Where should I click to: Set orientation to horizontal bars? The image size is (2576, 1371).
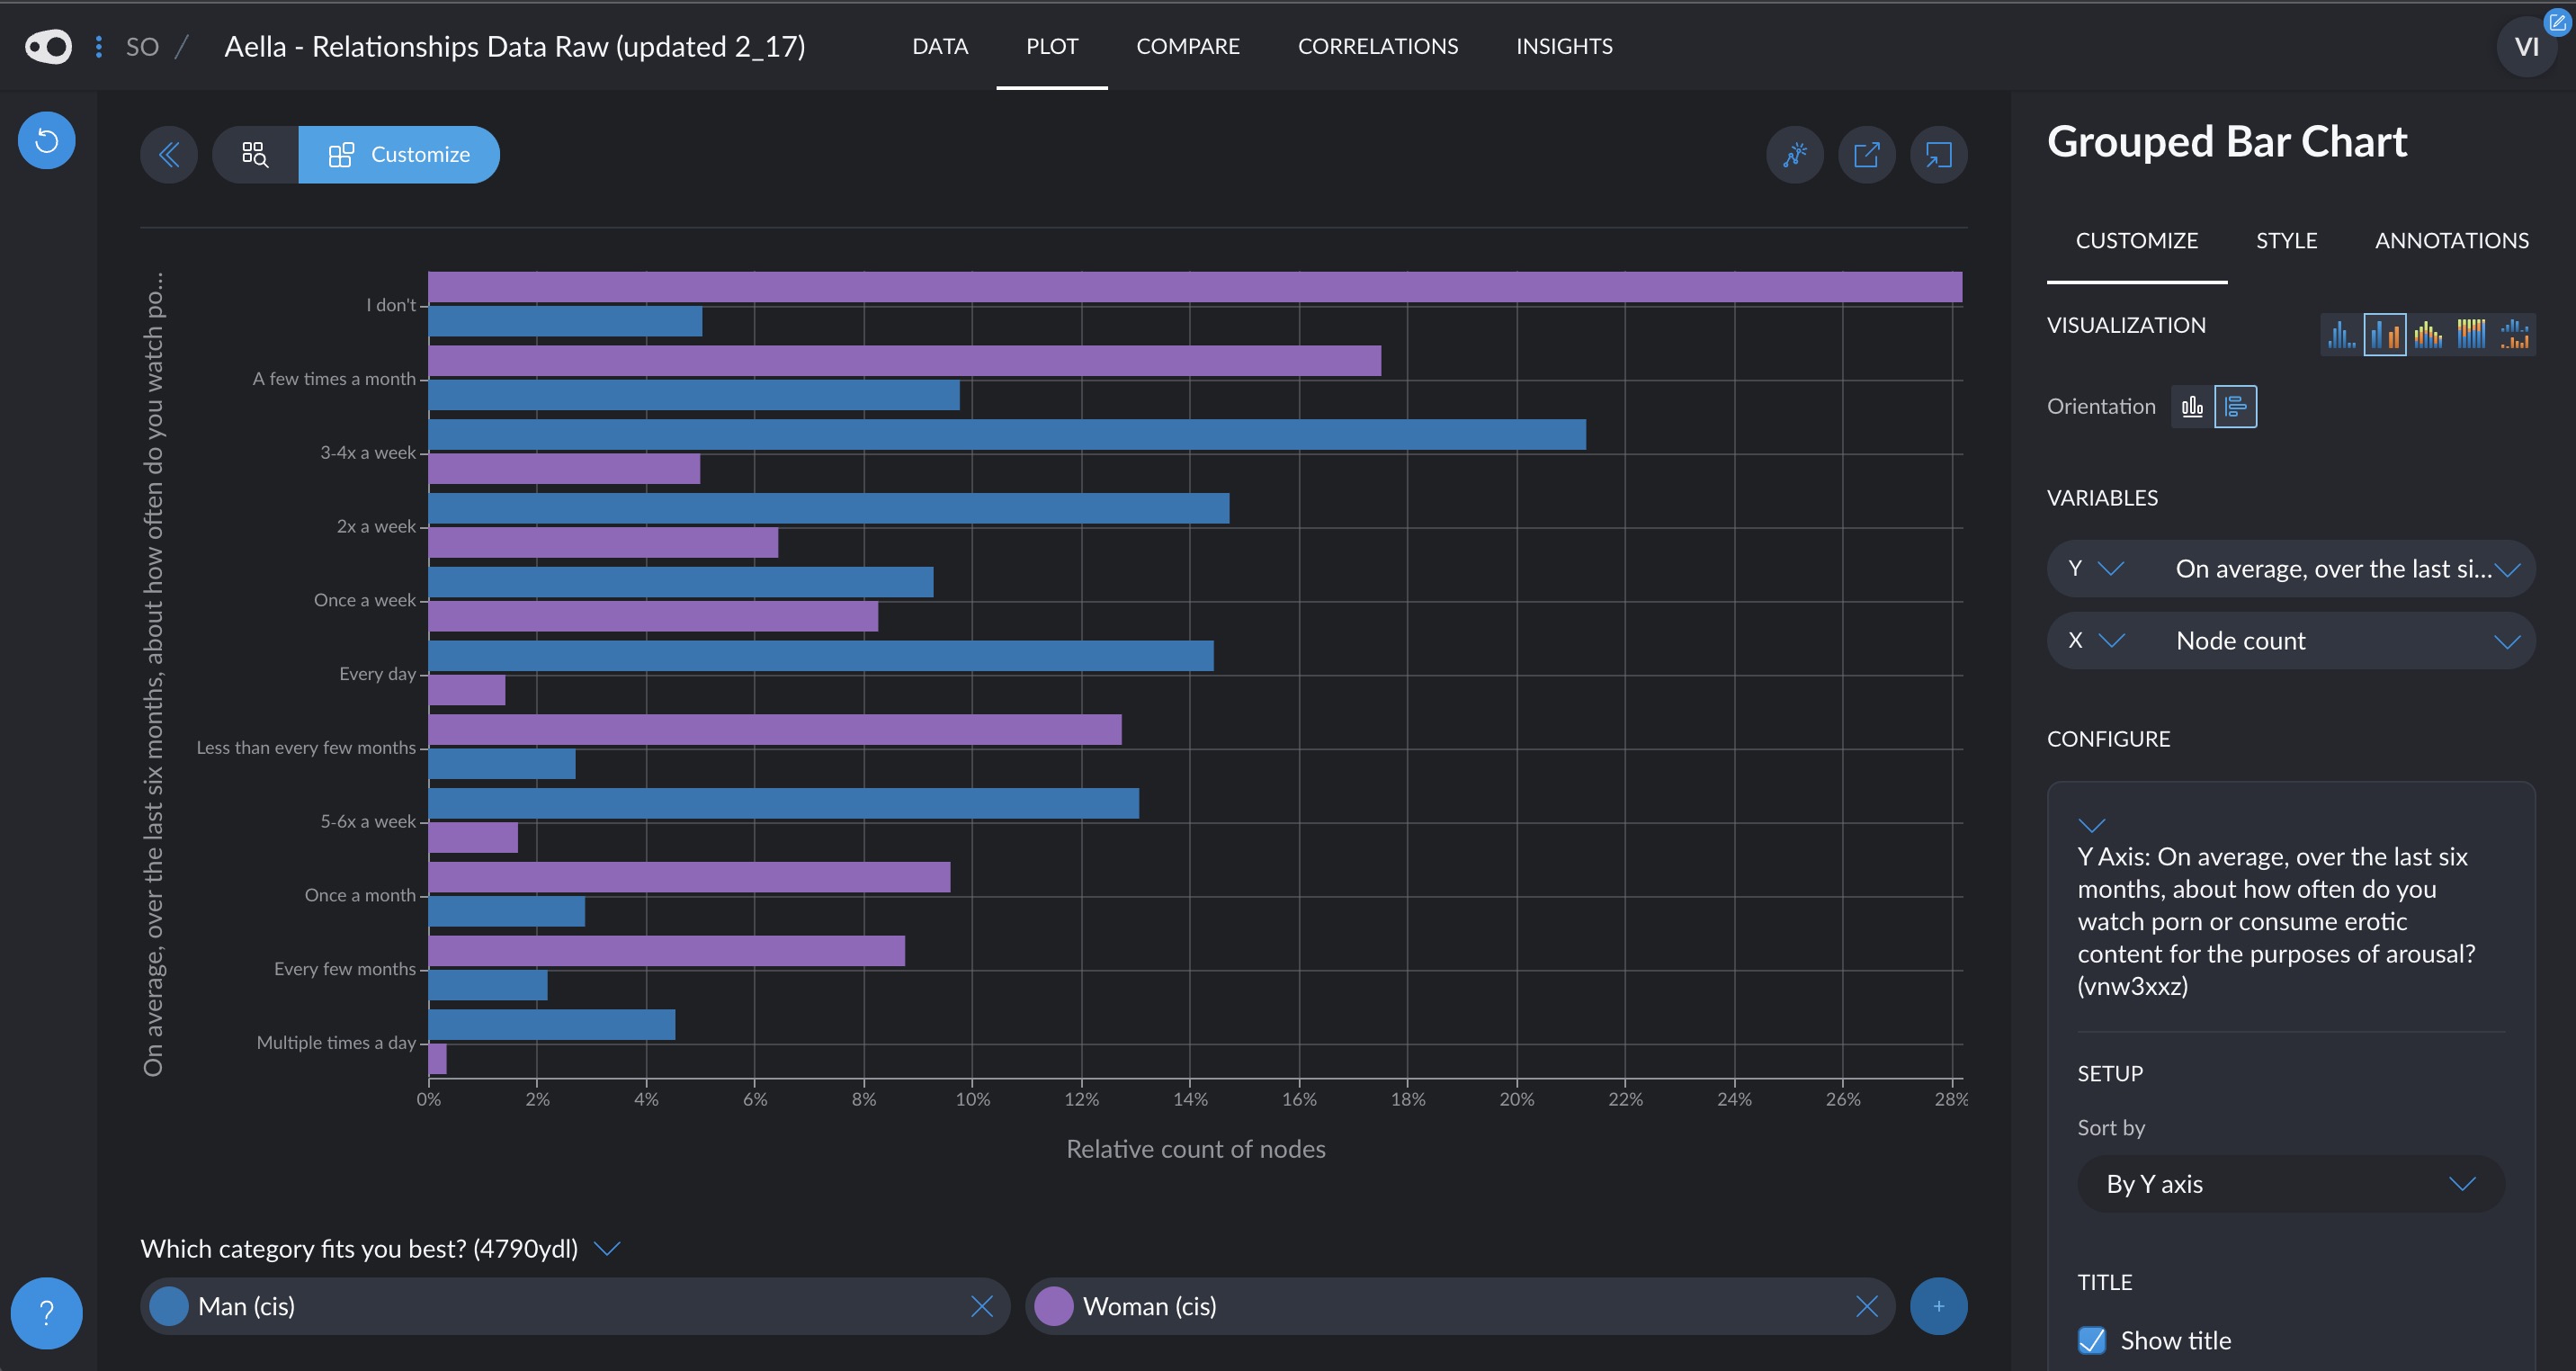pos(2235,406)
